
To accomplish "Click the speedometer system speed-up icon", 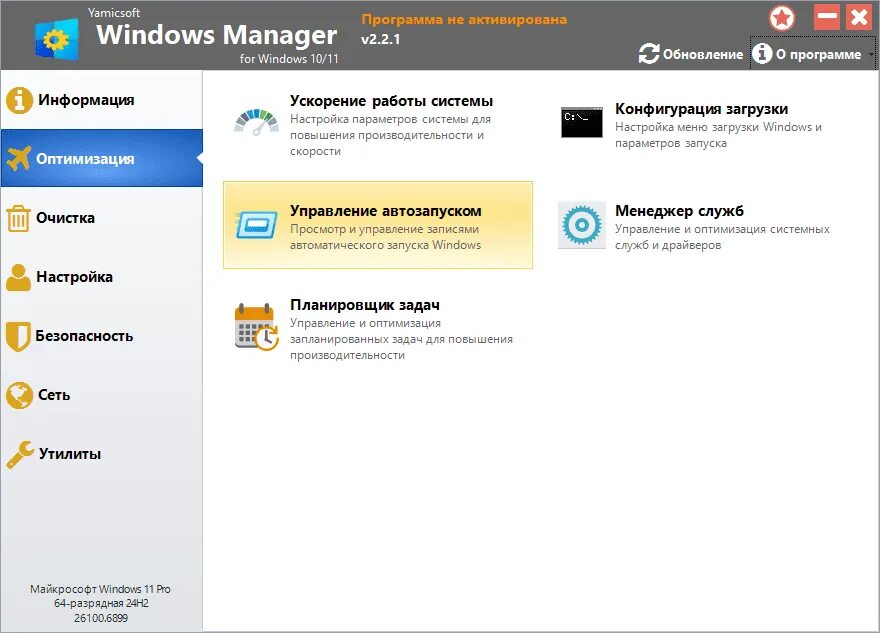I will point(256,123).
